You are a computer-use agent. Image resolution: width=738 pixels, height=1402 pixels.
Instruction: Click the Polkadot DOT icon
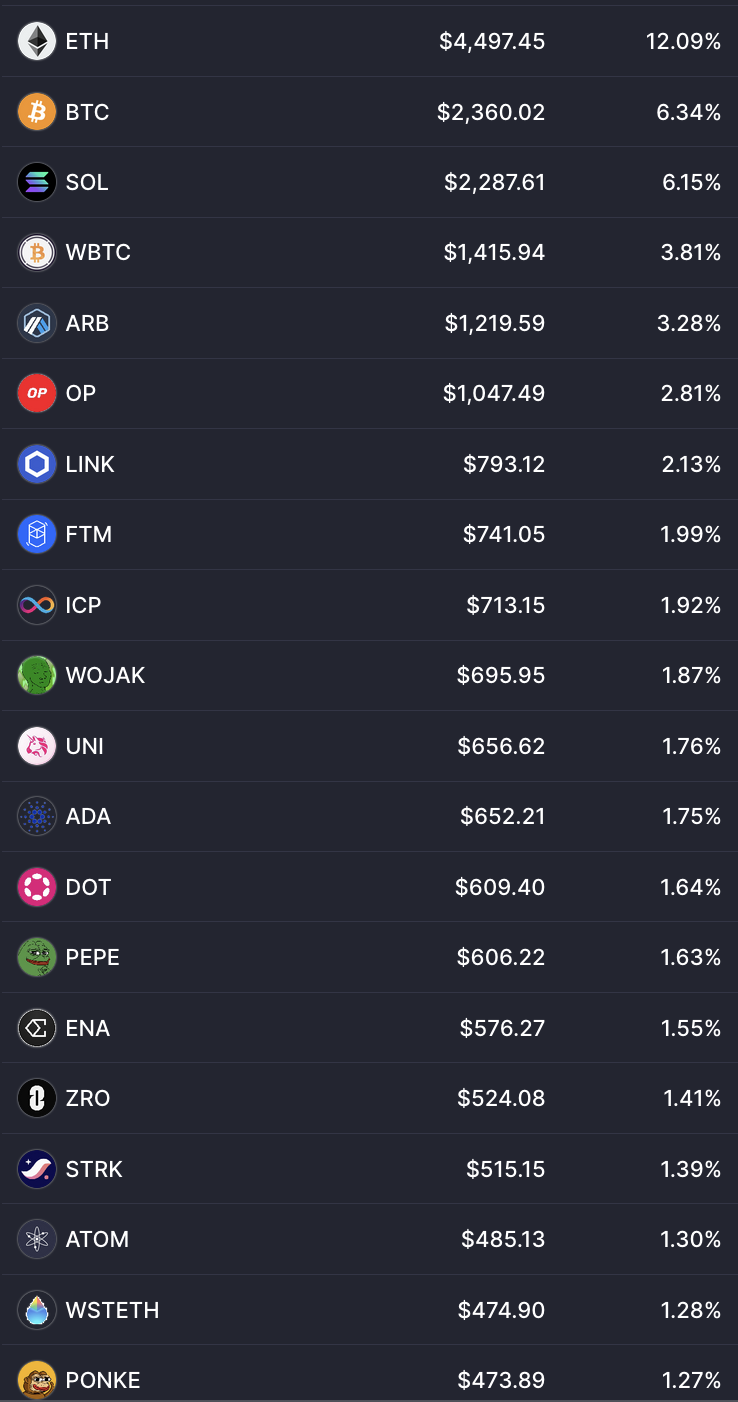pos(37,887)
